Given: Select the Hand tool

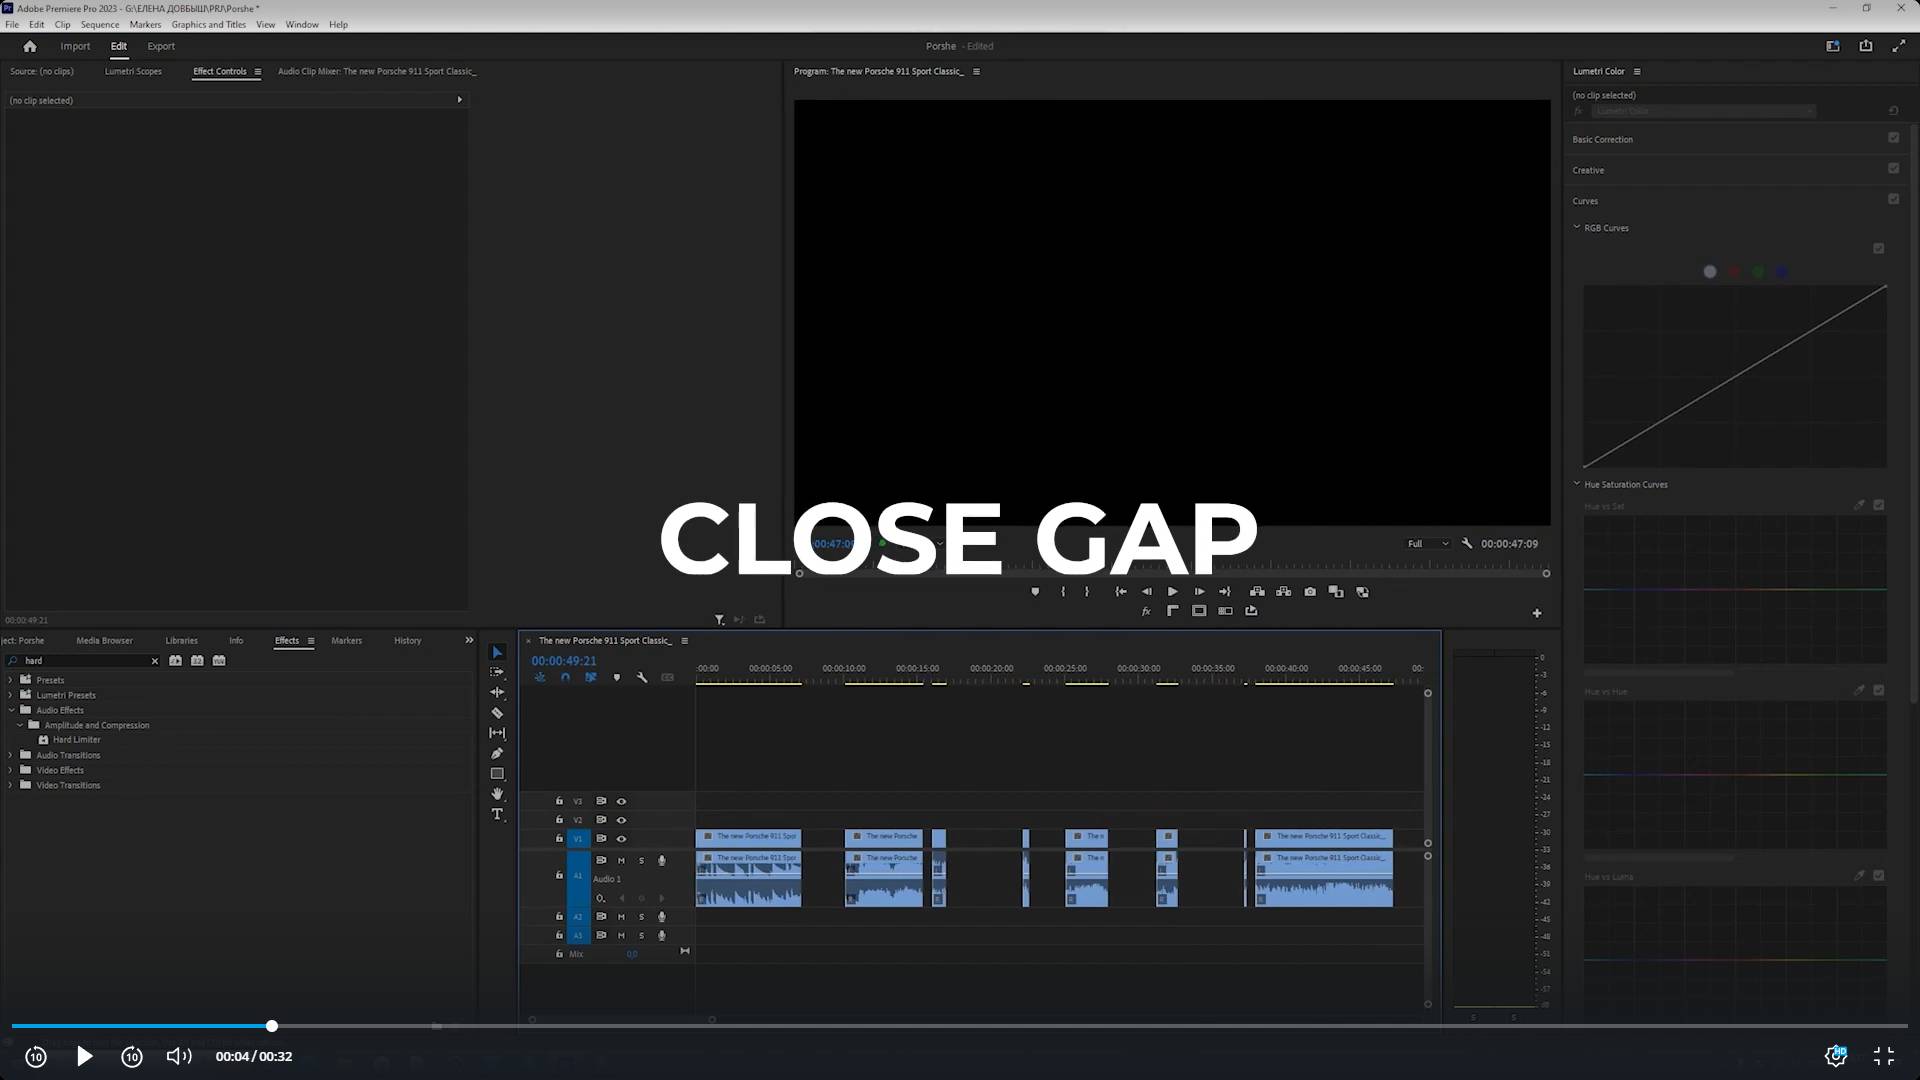Looking at the screenshot, I should point(497,794).
